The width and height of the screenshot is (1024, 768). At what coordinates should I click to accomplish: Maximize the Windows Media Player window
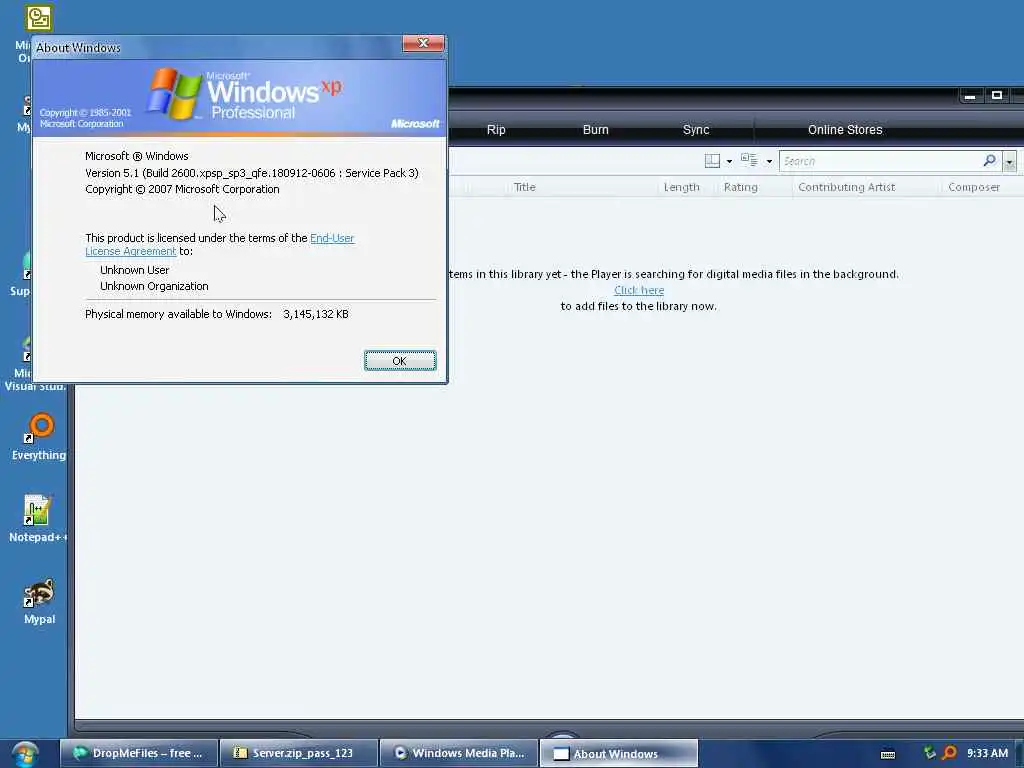click(997, 96)
